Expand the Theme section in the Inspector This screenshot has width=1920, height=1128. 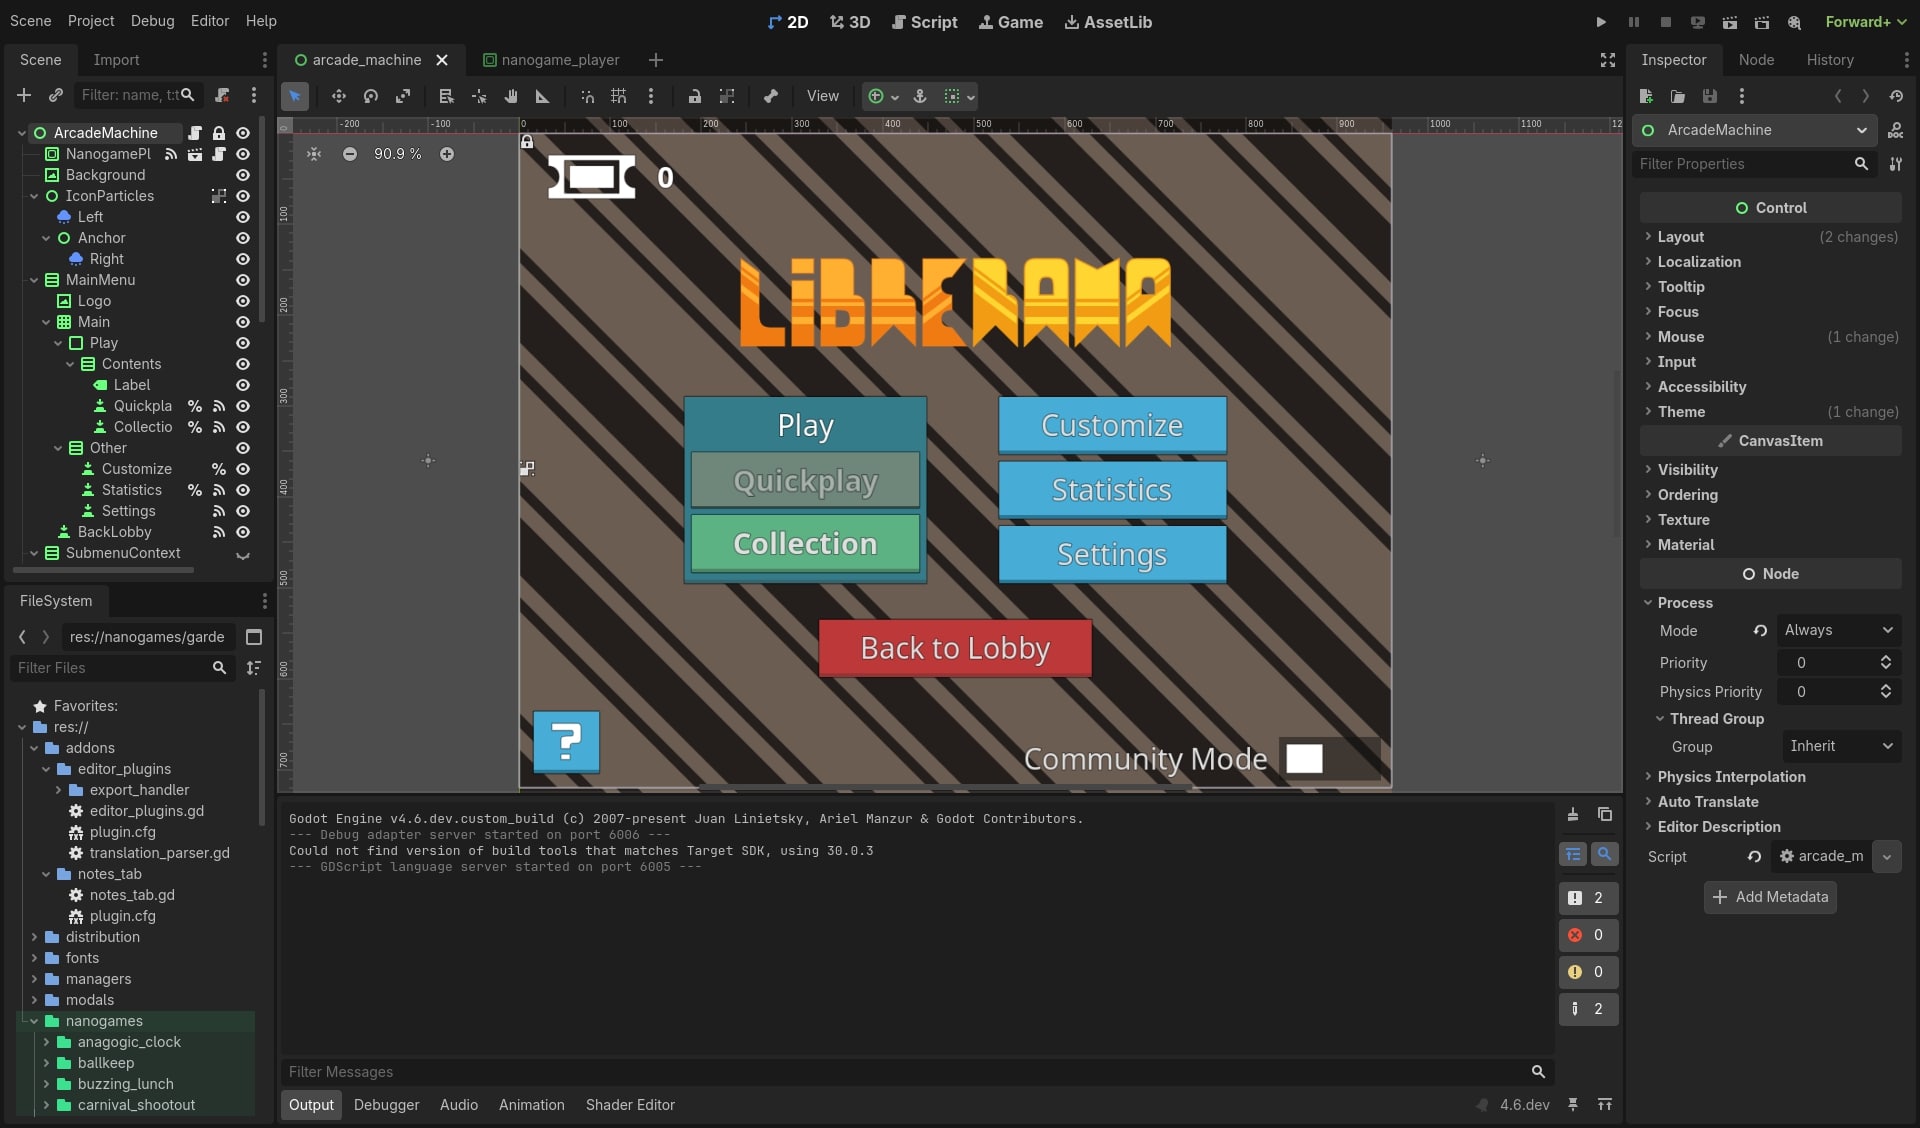pos(1683,412)
